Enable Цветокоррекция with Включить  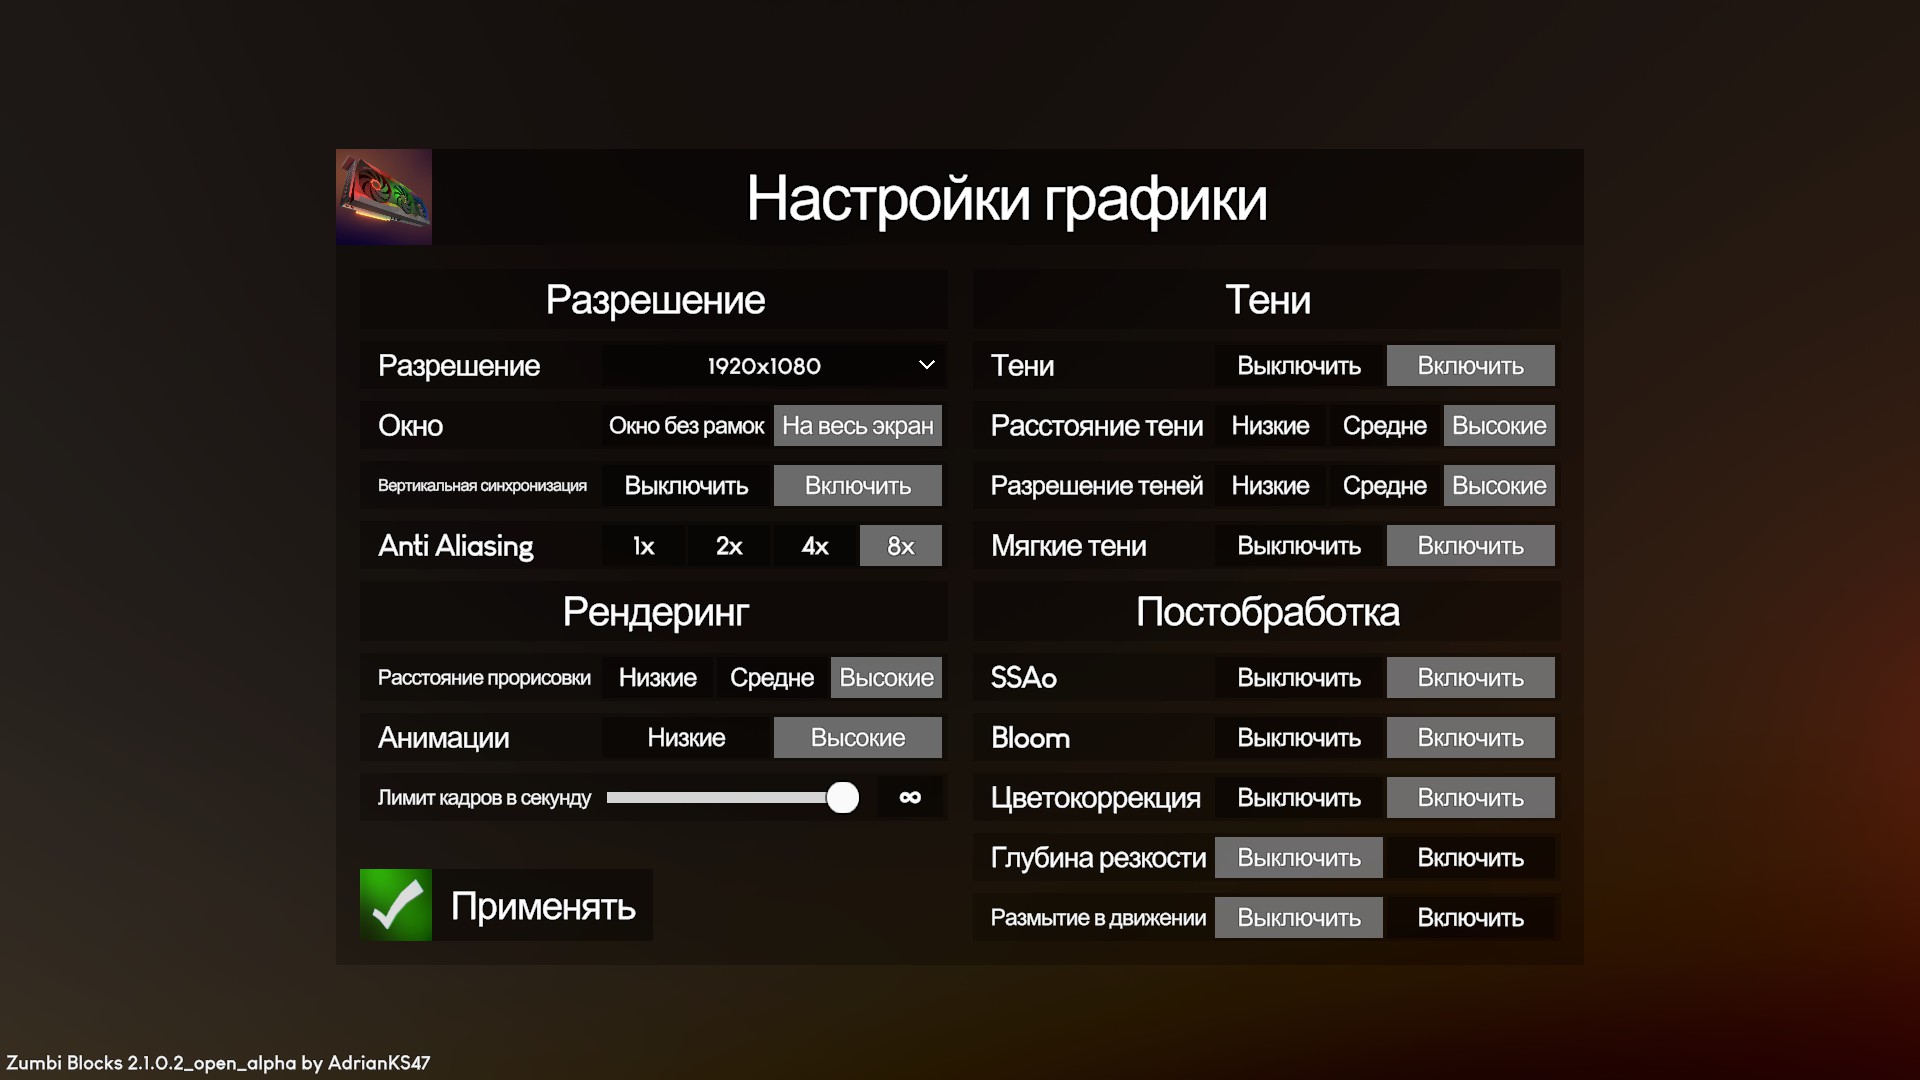1471,798
